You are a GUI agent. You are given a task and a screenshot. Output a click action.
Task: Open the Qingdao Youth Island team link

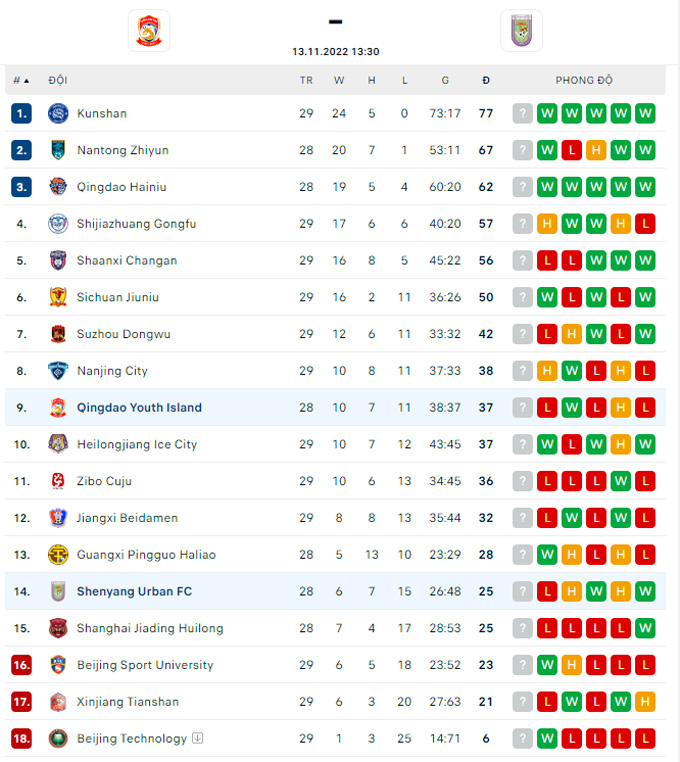139,407
